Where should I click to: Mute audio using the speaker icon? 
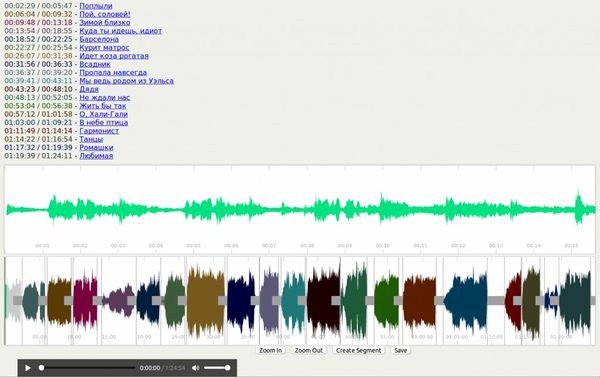pyautogui.click(x=196, y=368)
